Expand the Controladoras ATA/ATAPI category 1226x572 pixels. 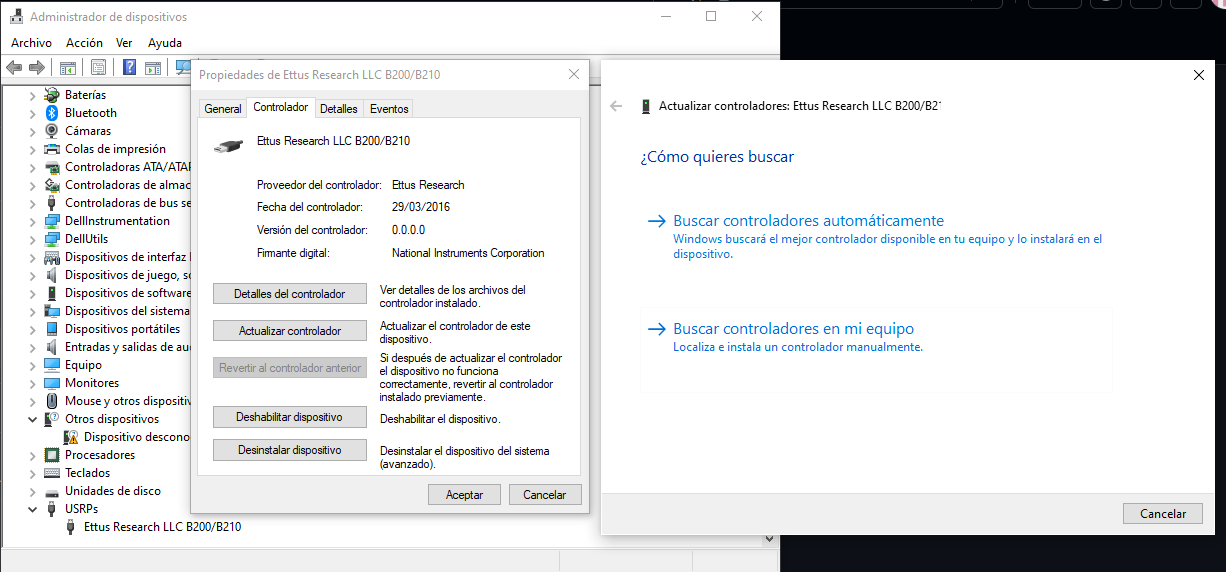(x=32, y=167)
